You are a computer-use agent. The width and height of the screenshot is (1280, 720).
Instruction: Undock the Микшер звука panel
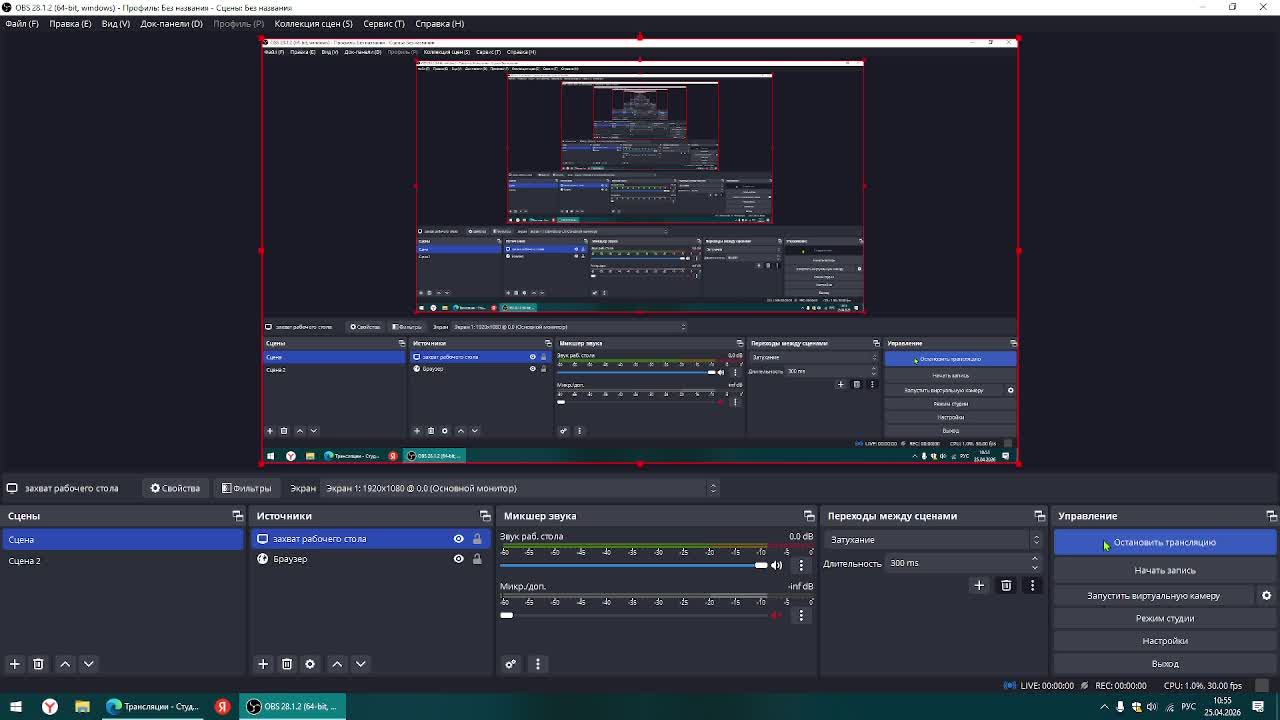(x=809, y=516)
